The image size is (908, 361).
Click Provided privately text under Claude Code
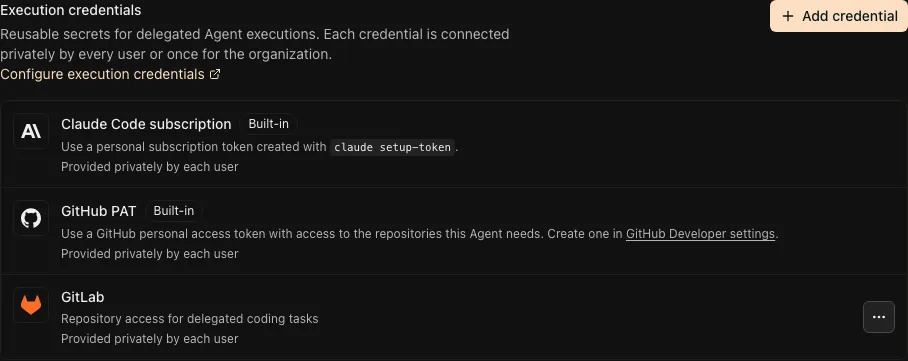[149, 167]
